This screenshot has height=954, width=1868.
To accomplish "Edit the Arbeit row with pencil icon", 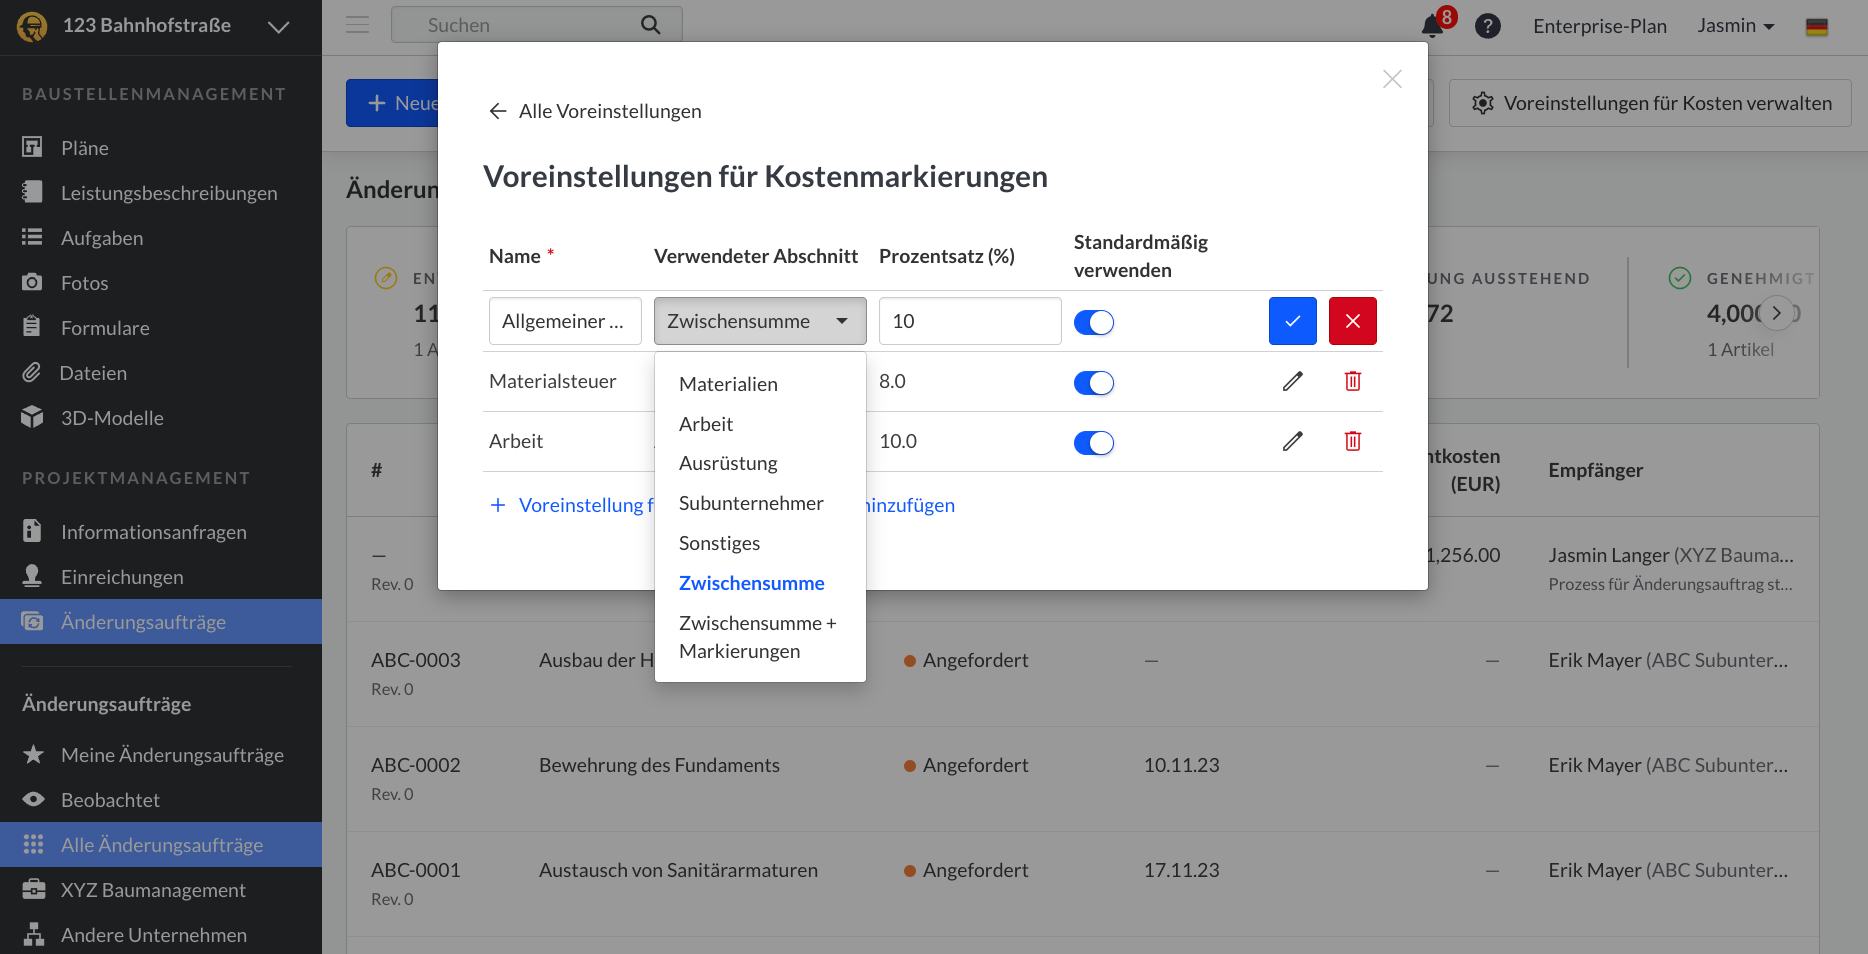I will coord(1293,441).
